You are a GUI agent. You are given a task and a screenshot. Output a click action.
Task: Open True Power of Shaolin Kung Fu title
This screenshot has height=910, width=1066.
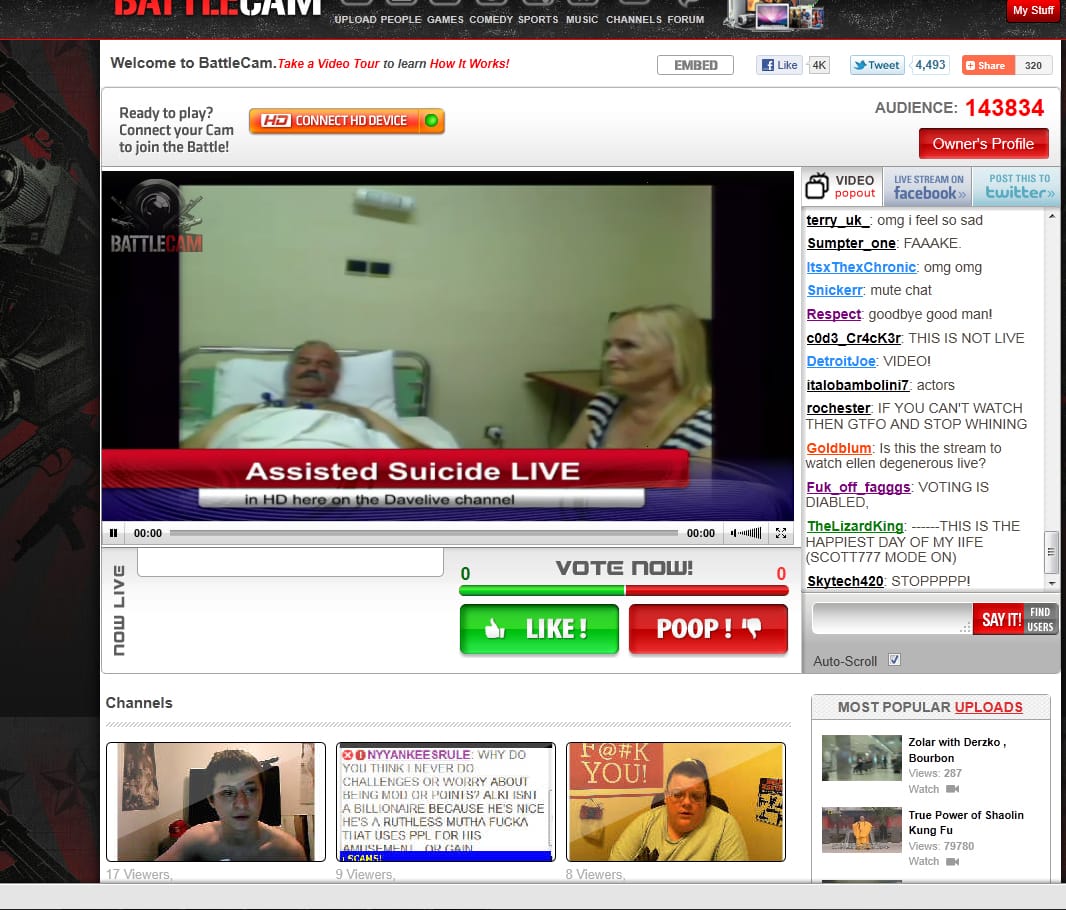click(x=966, y=822)
